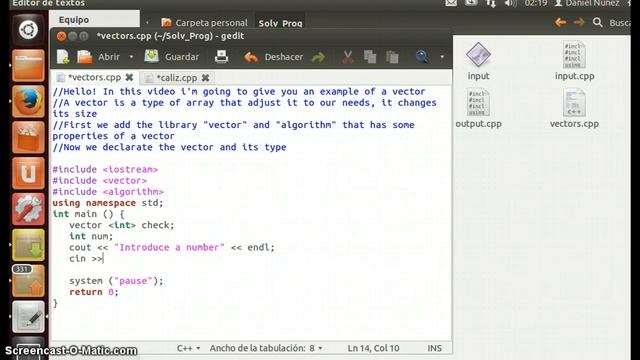This screenshot has height=360, width=640.
Task: Open the mail indicator in top panel
Action: click(x=451, y=3)
